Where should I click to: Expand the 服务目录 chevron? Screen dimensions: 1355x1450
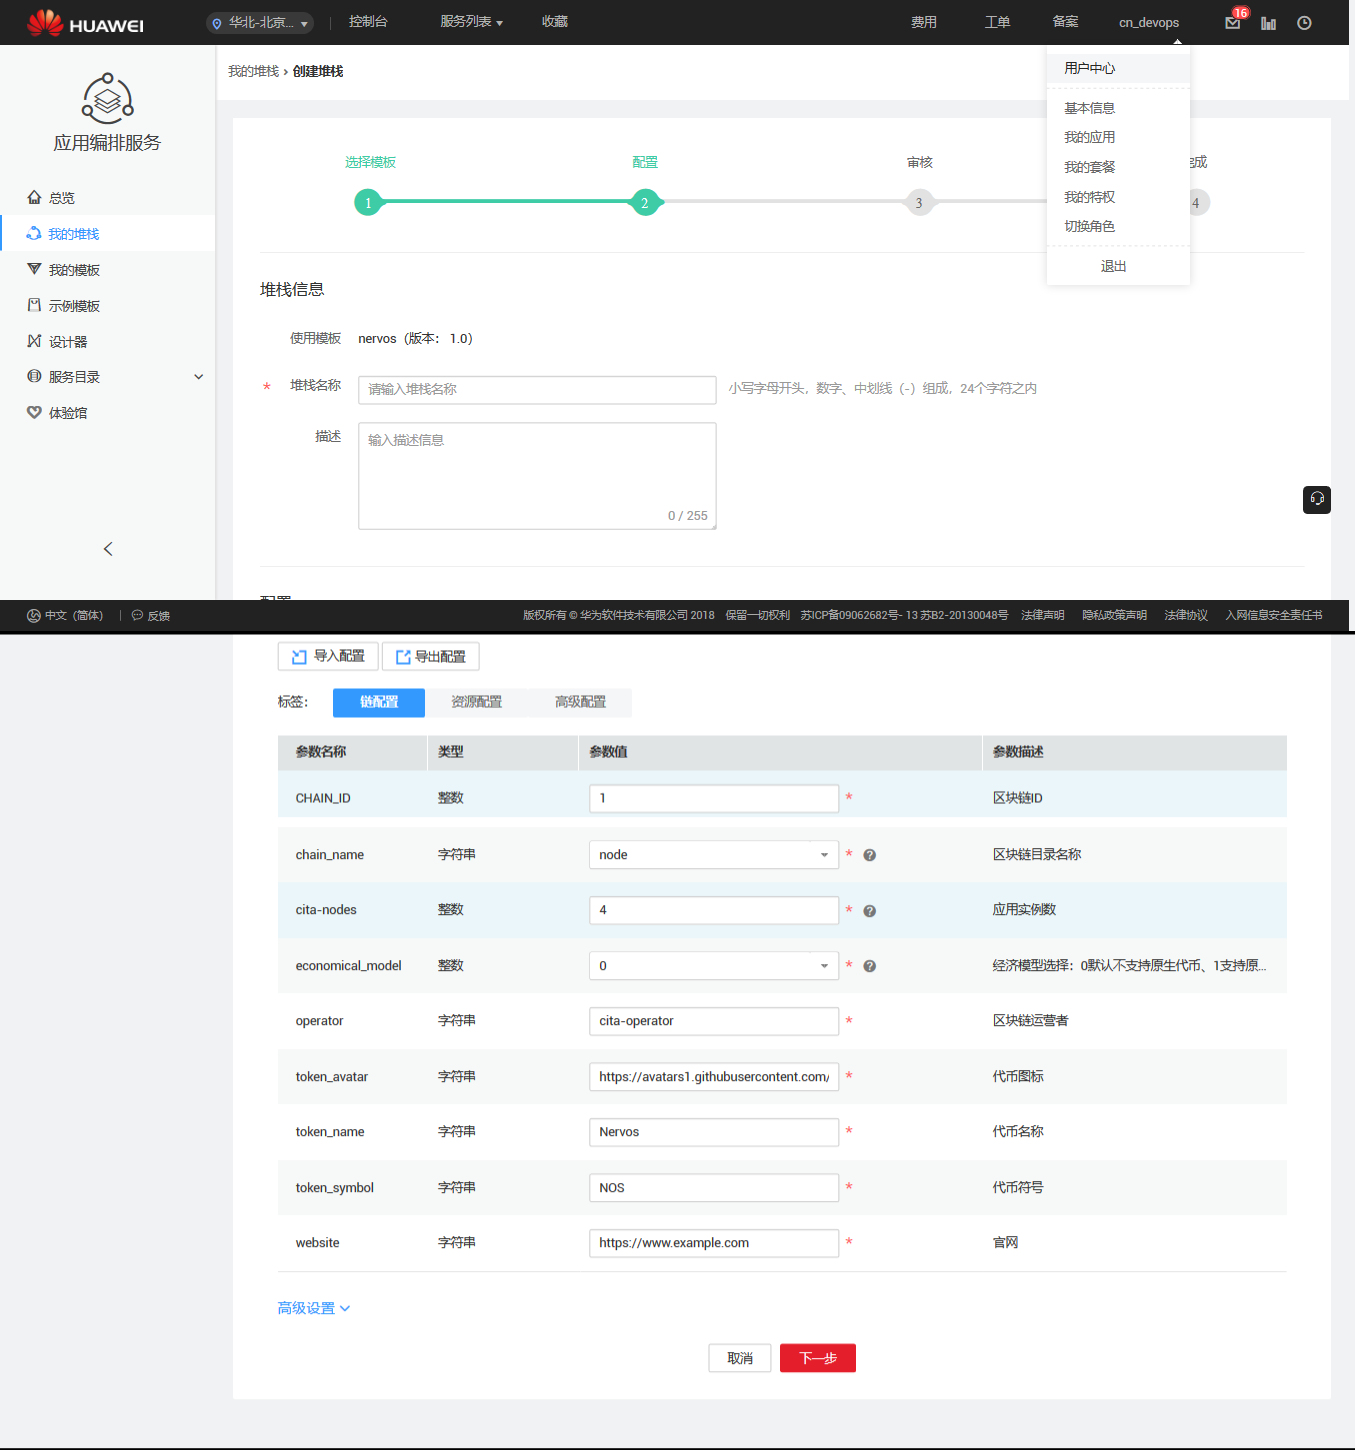pos(198,377)
